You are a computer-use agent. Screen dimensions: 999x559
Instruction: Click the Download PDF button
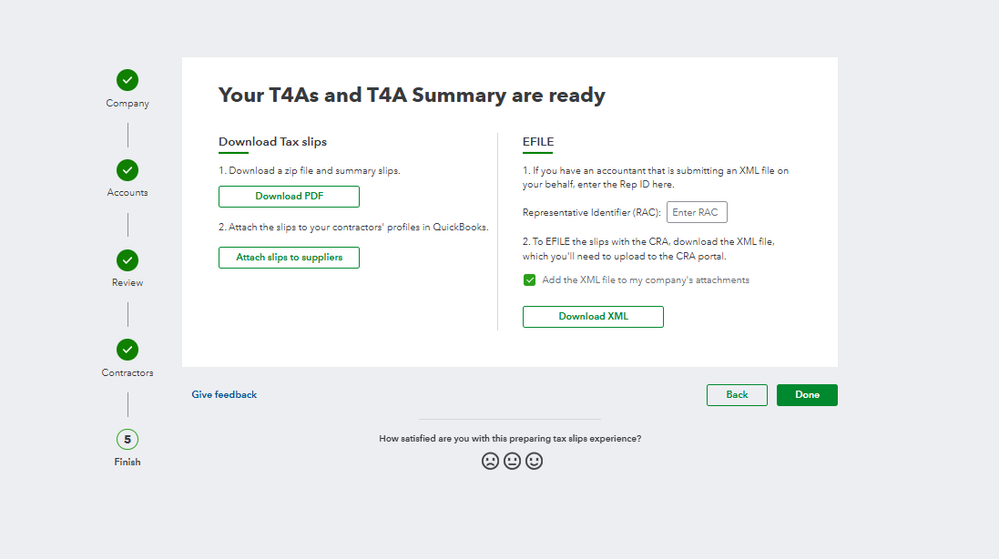point(289,196)
